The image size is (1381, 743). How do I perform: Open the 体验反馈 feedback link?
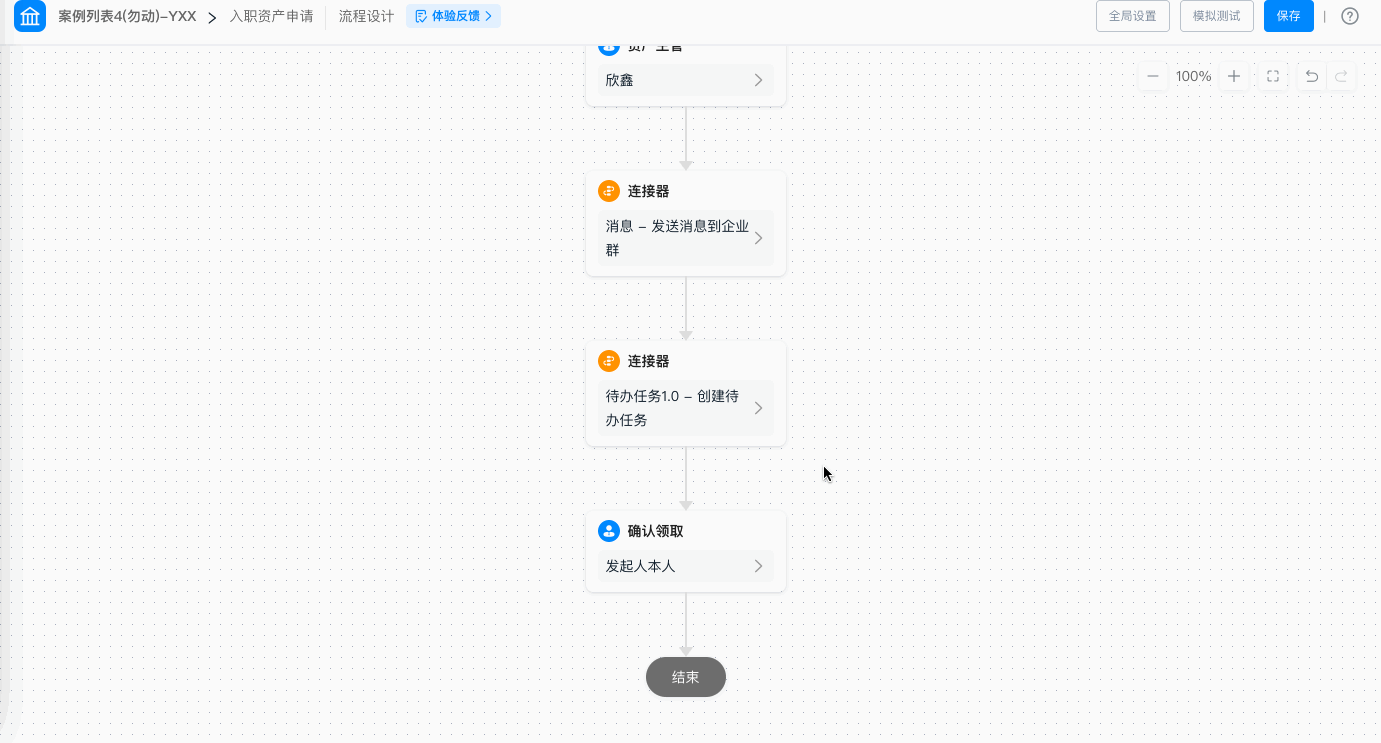click(453, 16)
